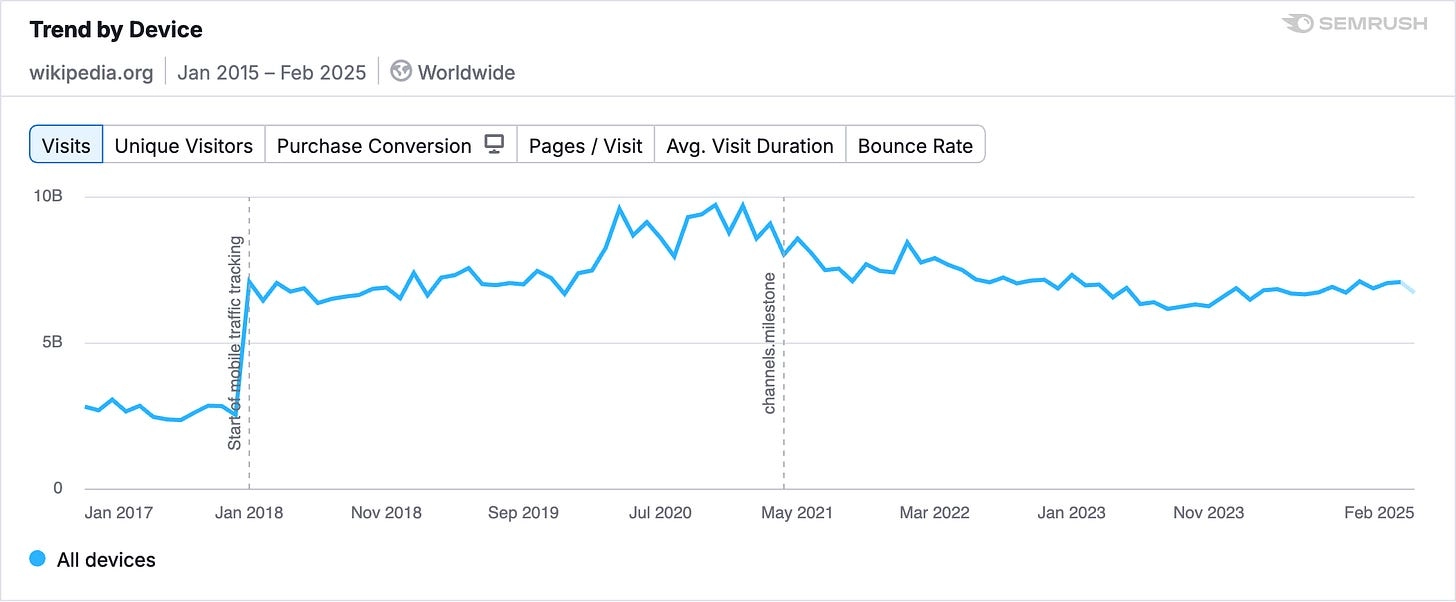
Task: Click the Trend by Device heading
Action: tap(116, 30)
